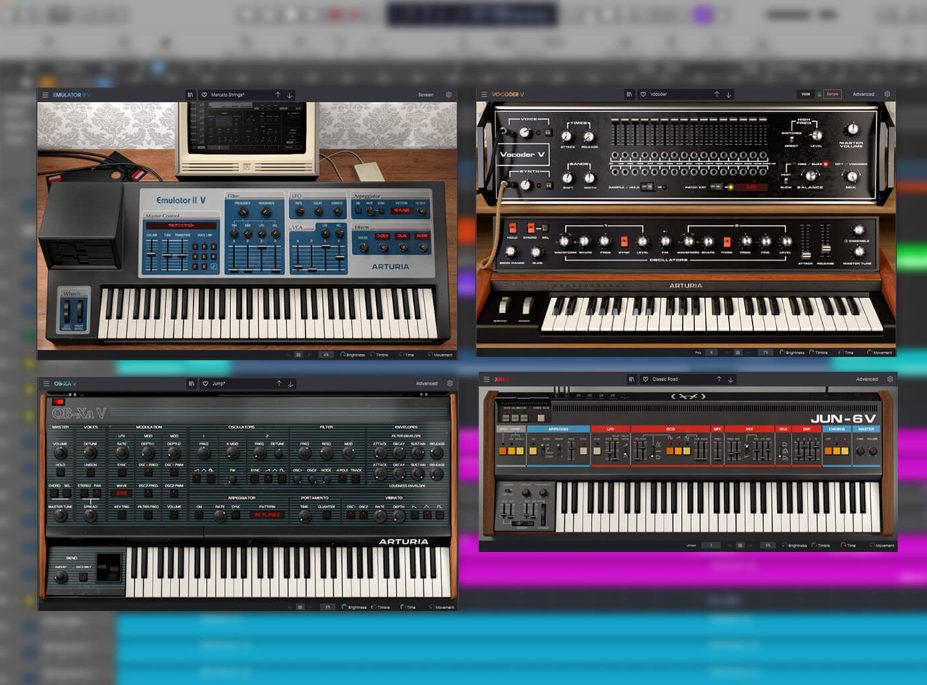The height and width of the screenshot is (685, 927).
Task: Go to next preset in Jun-6 V
Action: (731, 379)
